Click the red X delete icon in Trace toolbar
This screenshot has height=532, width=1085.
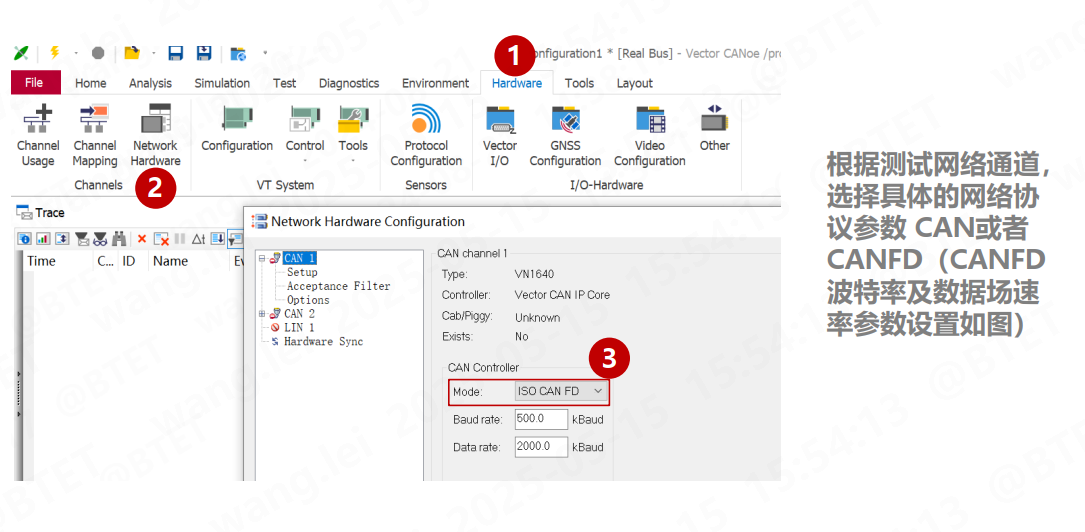[x=142, y=239]
